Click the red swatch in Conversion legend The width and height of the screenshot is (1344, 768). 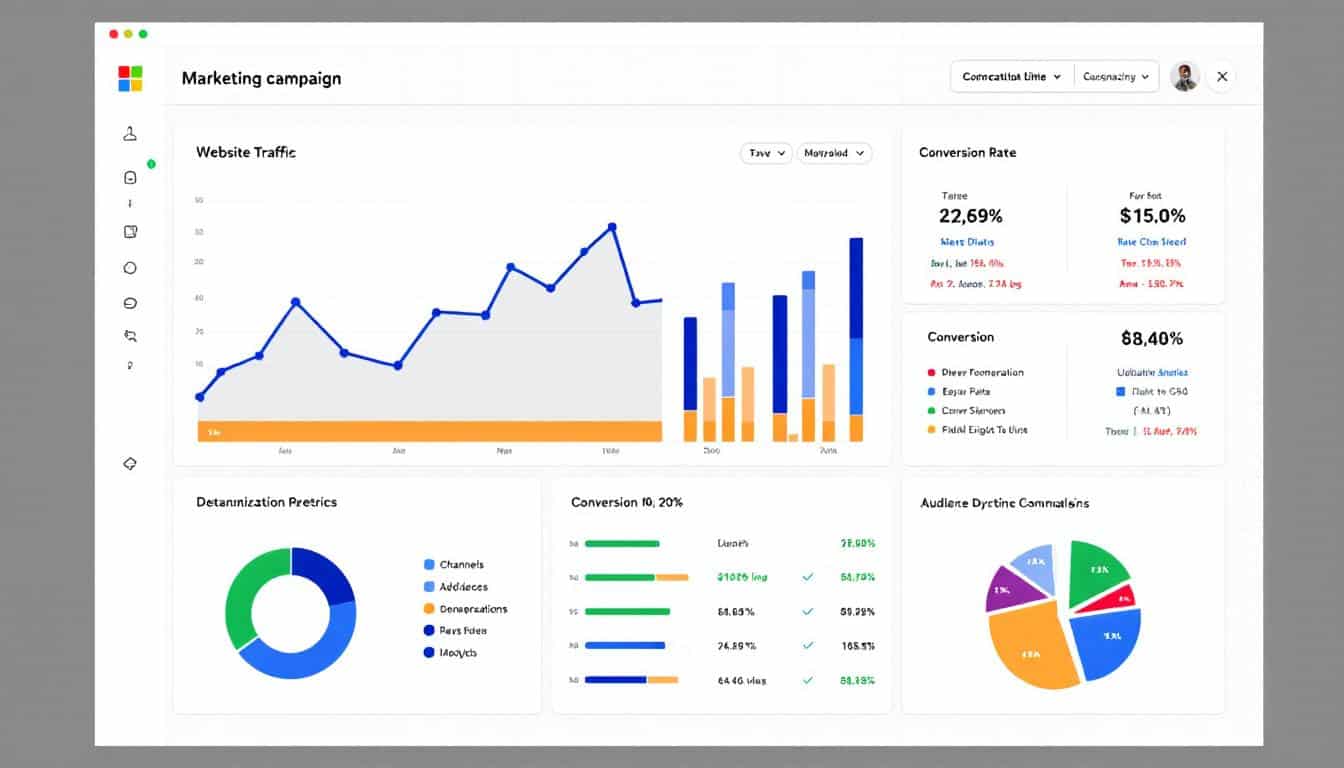point(932,372)
